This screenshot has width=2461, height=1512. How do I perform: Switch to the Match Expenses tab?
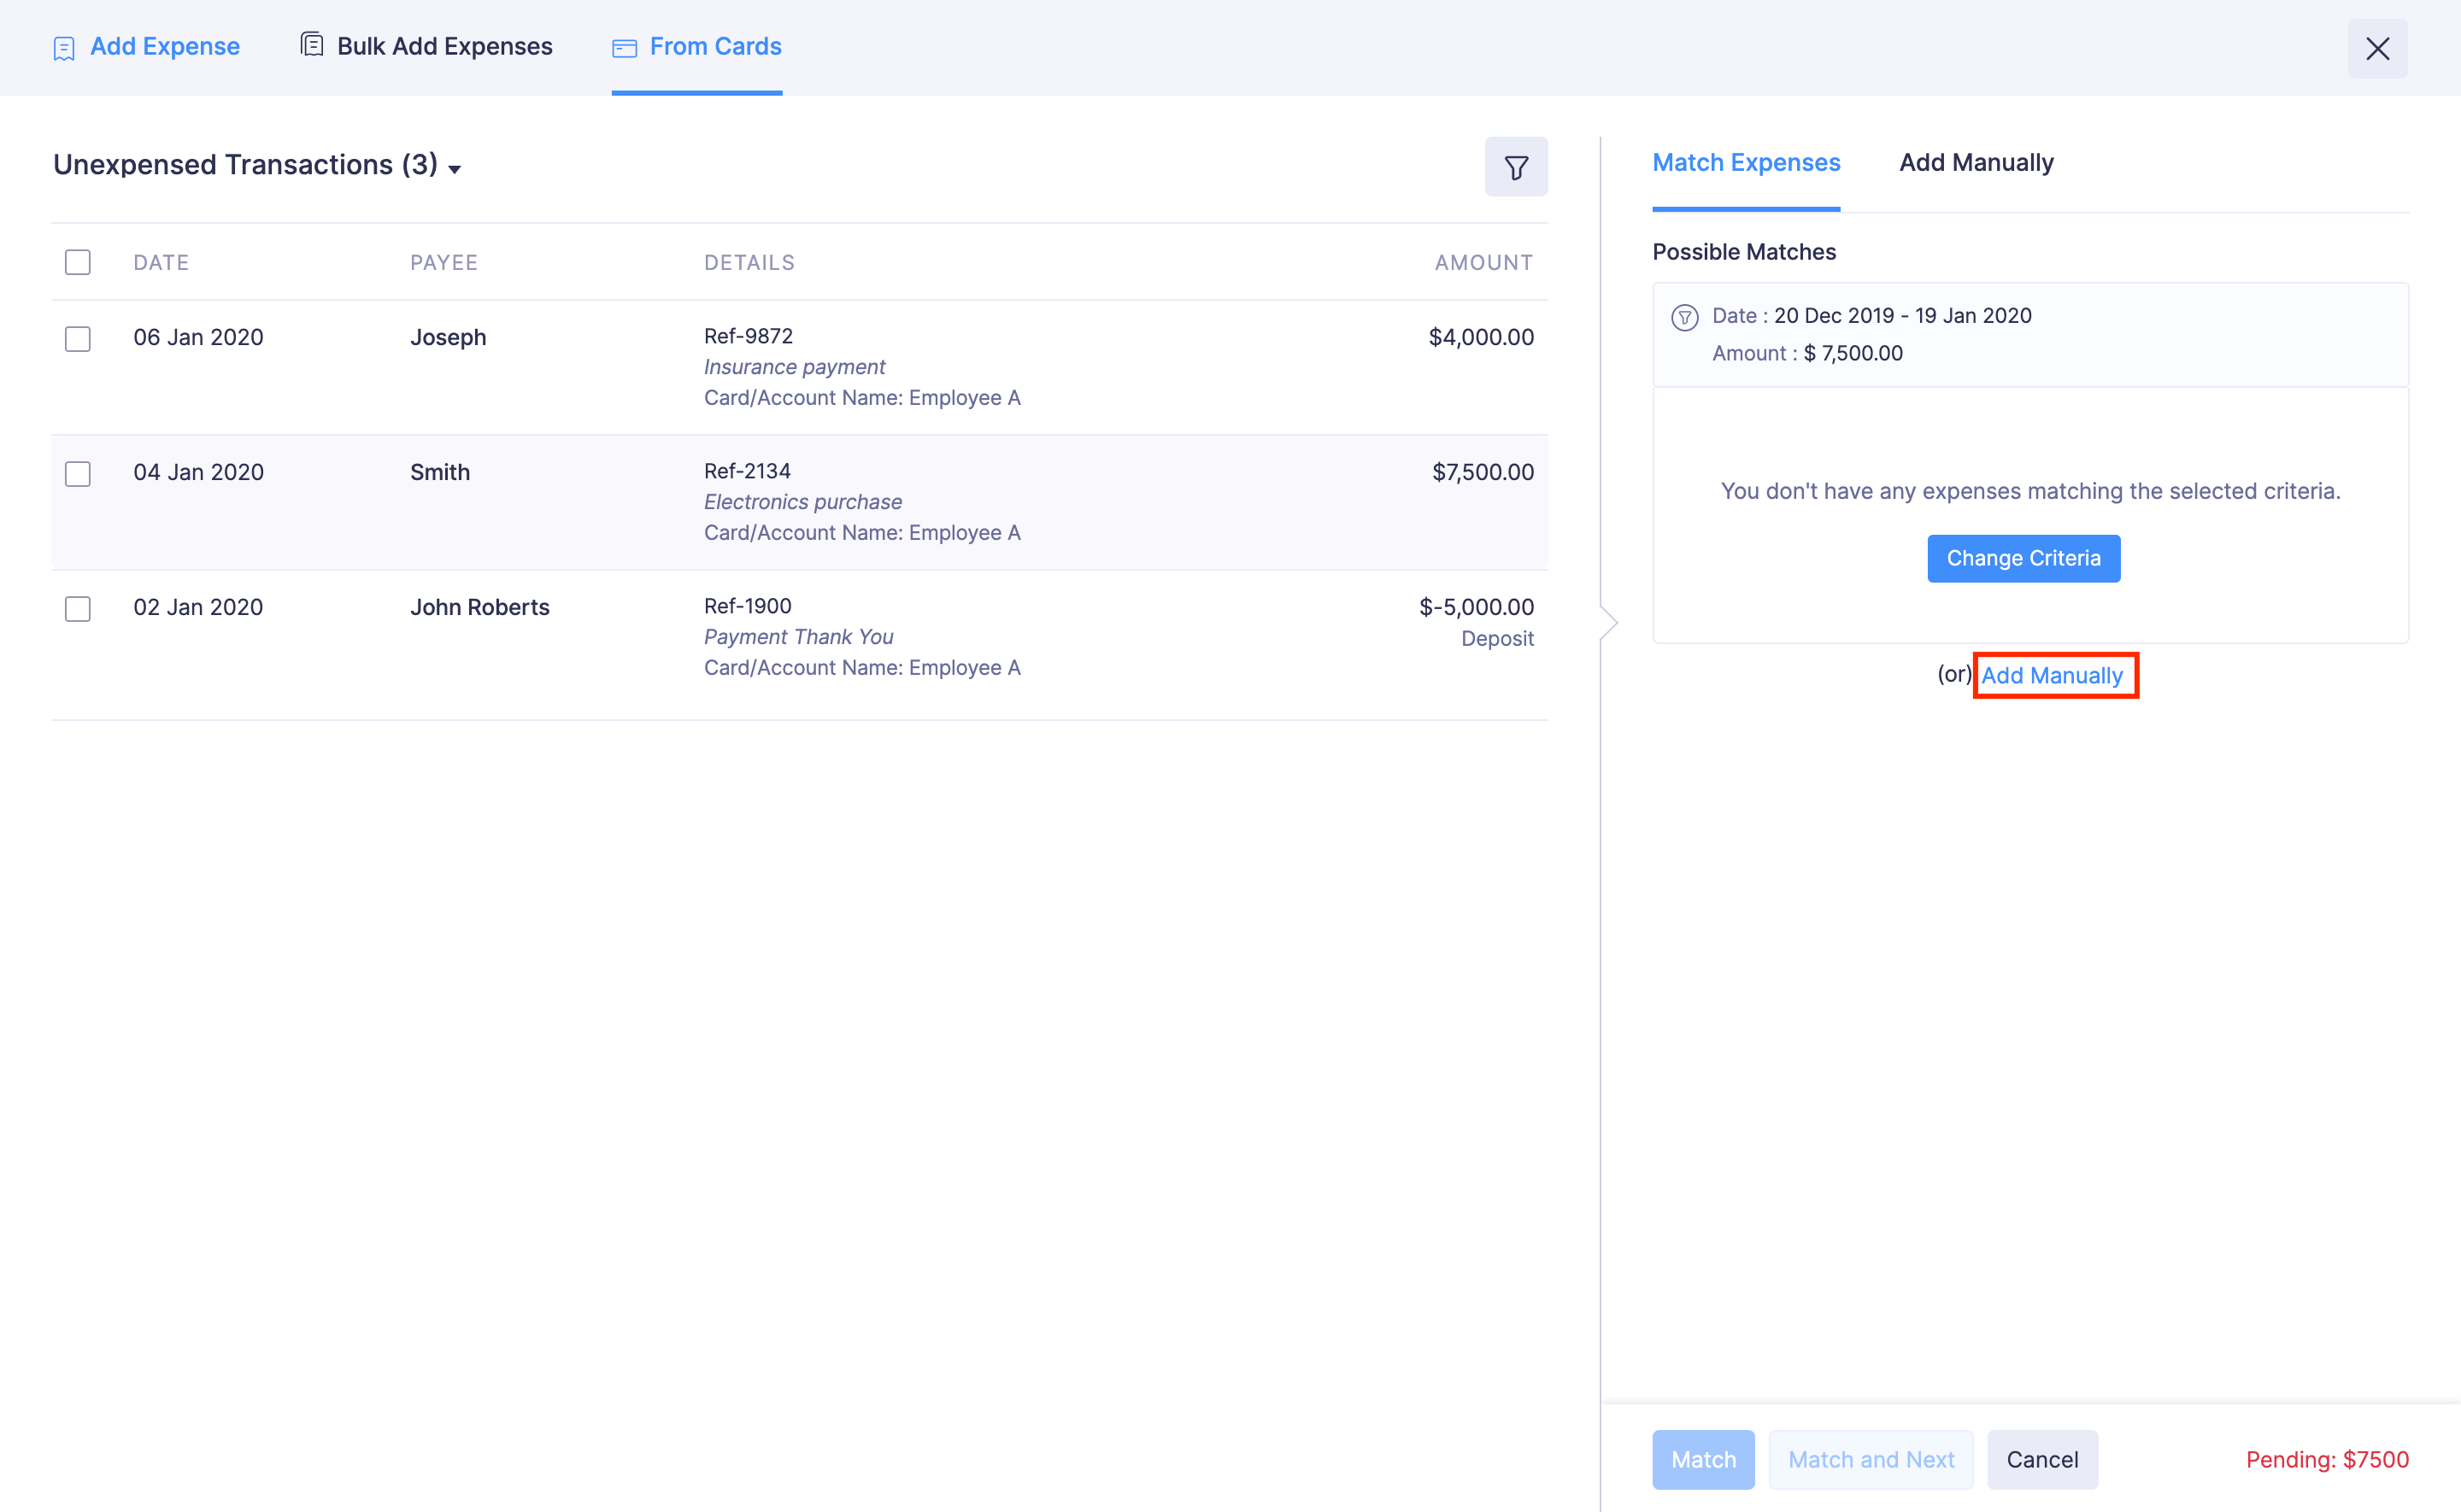1745,162
